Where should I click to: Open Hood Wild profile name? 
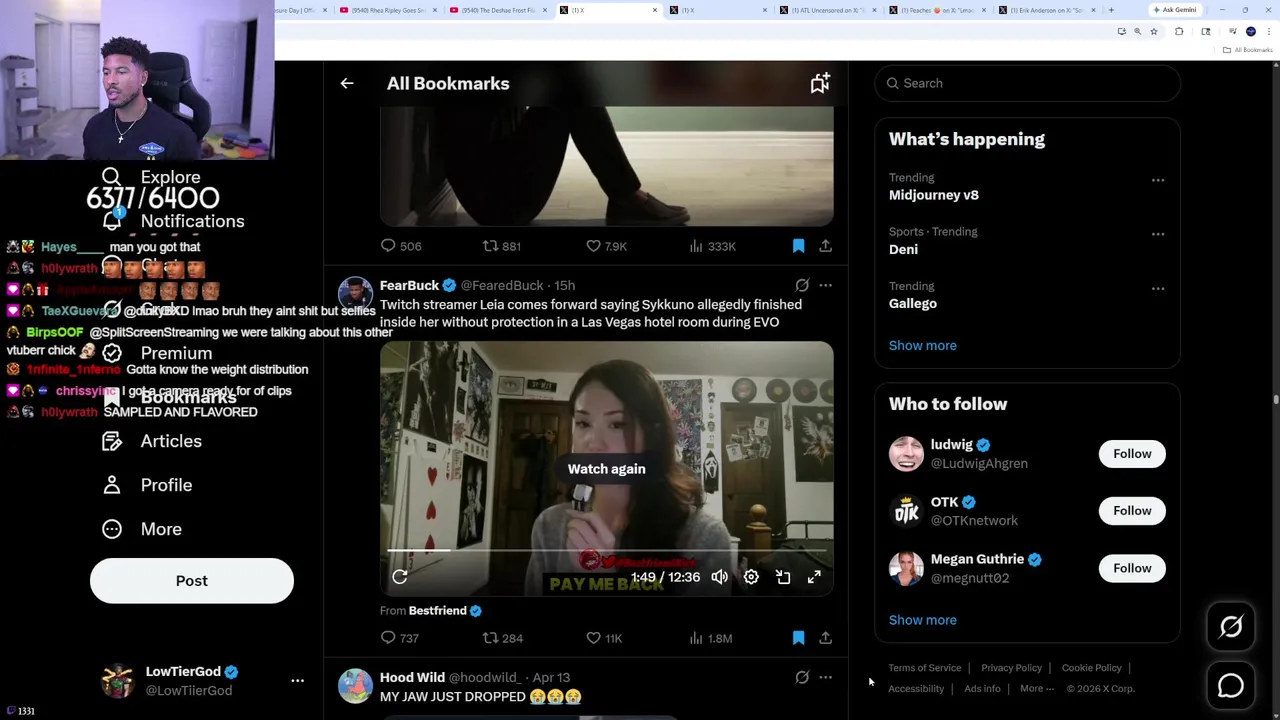tap(412, 678)
